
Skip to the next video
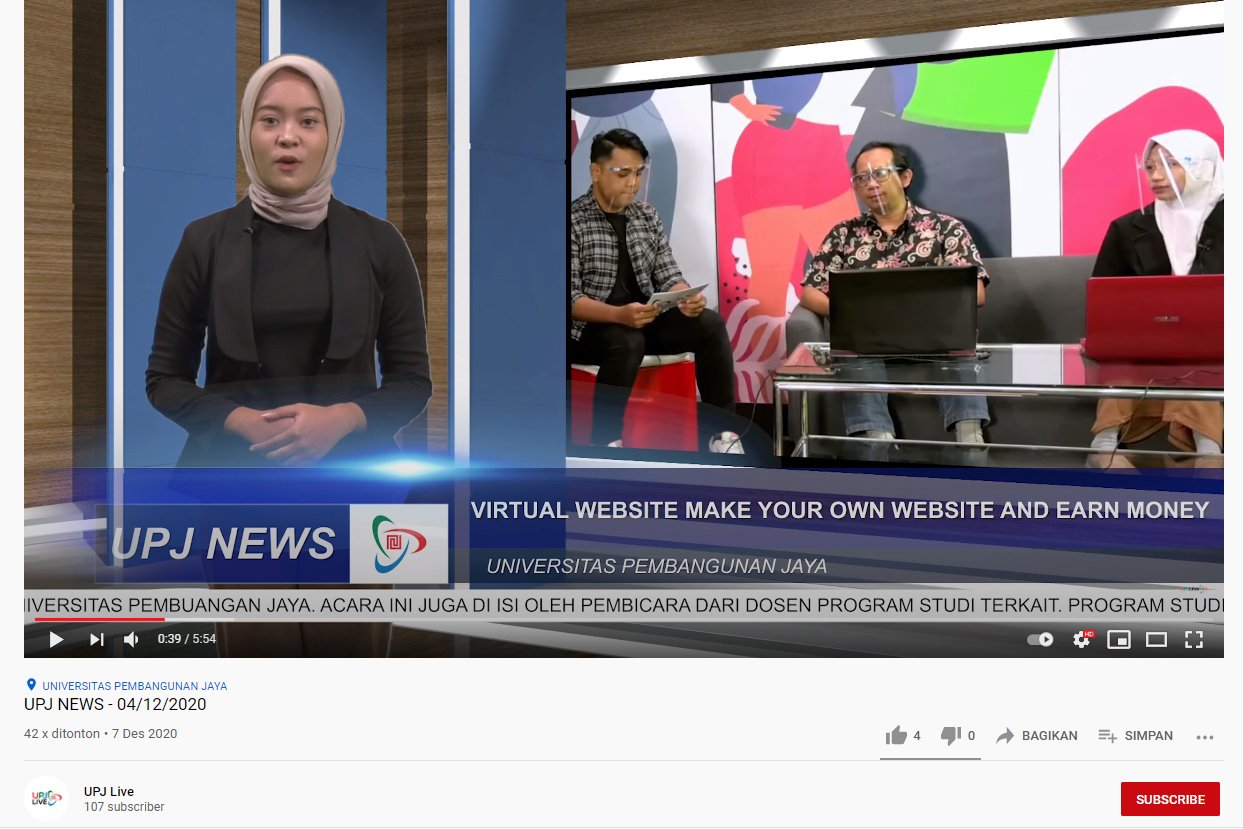tap(97, 639)
